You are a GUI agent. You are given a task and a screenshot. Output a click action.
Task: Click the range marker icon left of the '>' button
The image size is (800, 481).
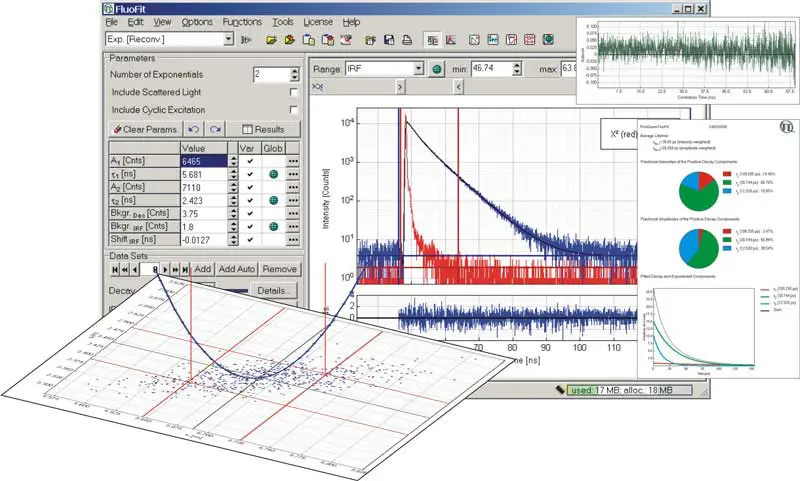317,87
